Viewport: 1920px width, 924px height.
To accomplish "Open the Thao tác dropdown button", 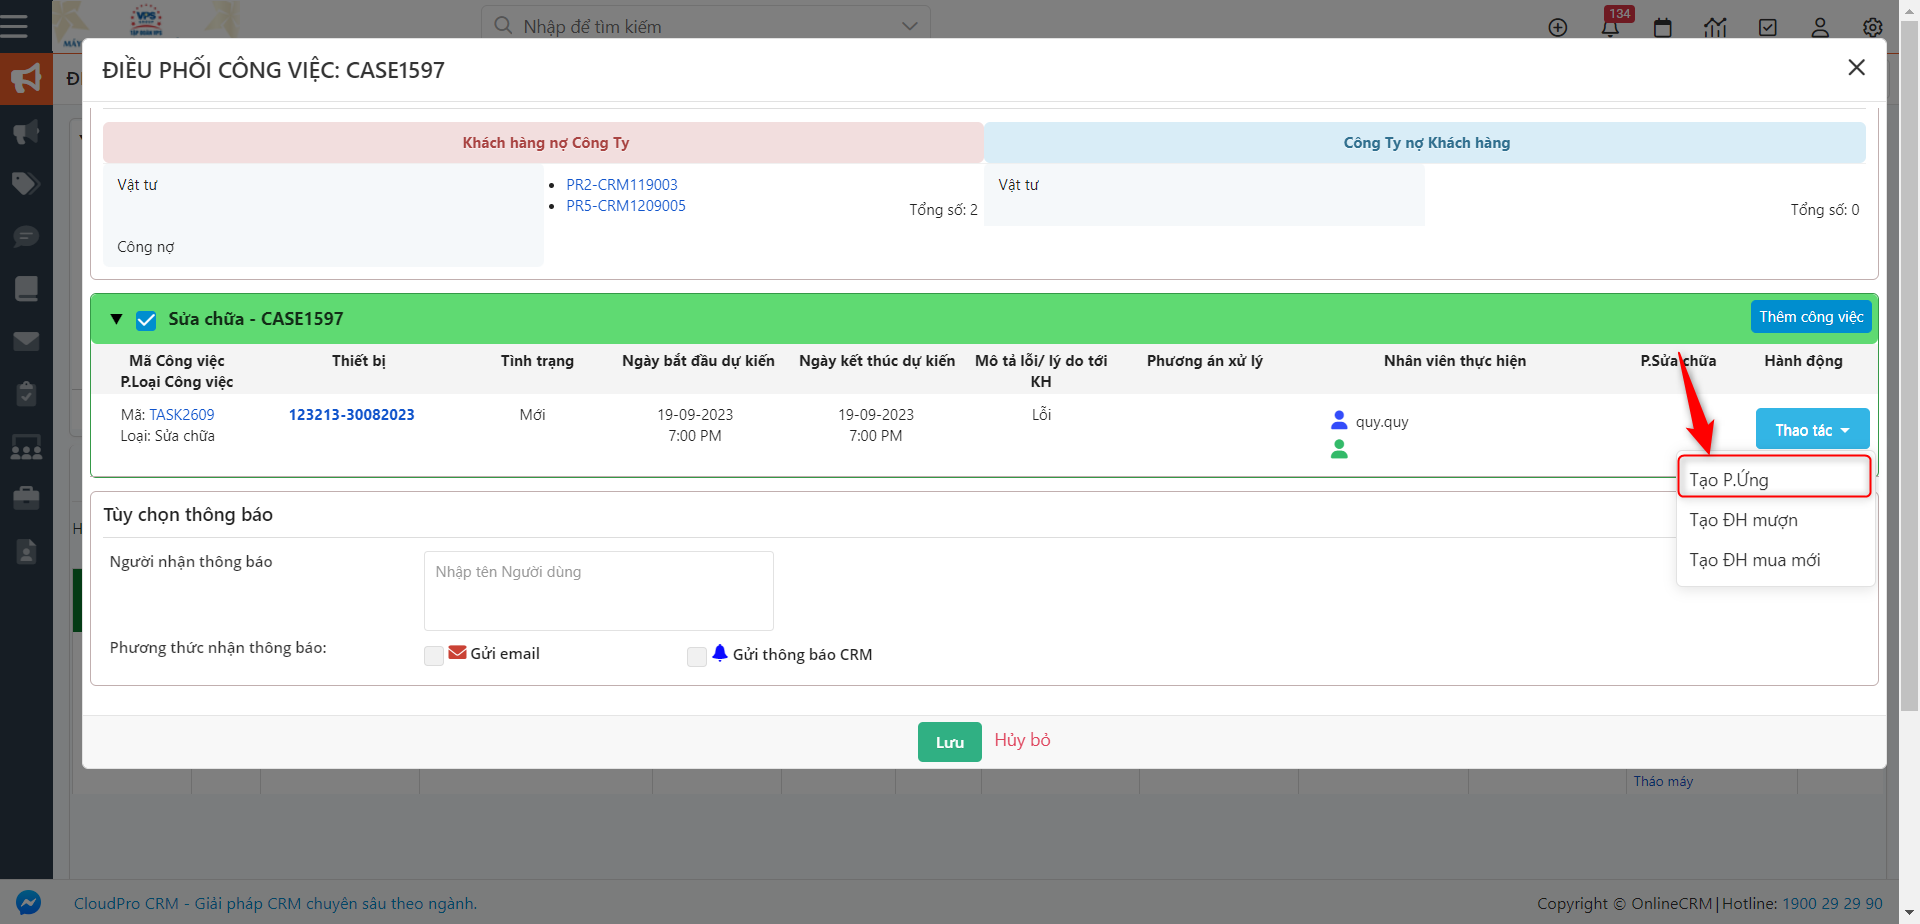I will (1812, 429).
